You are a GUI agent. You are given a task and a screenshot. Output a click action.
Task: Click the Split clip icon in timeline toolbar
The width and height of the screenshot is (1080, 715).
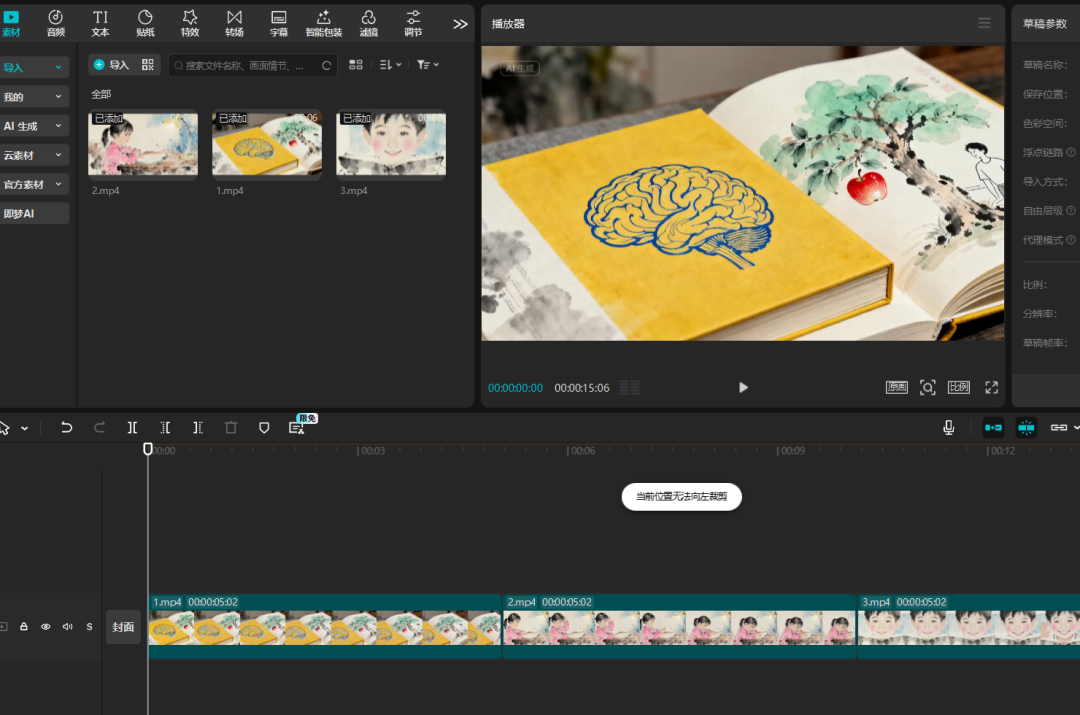[x=132, y=427]
